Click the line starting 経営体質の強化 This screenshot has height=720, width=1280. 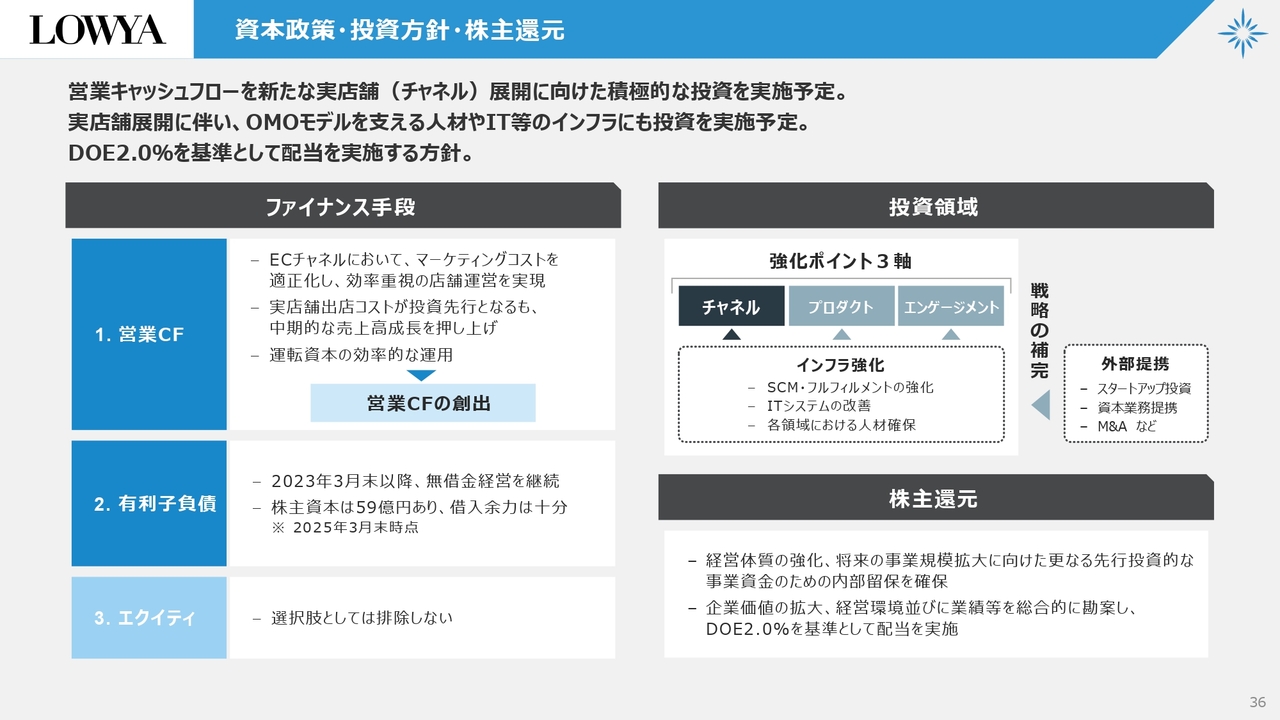[950, 559]
